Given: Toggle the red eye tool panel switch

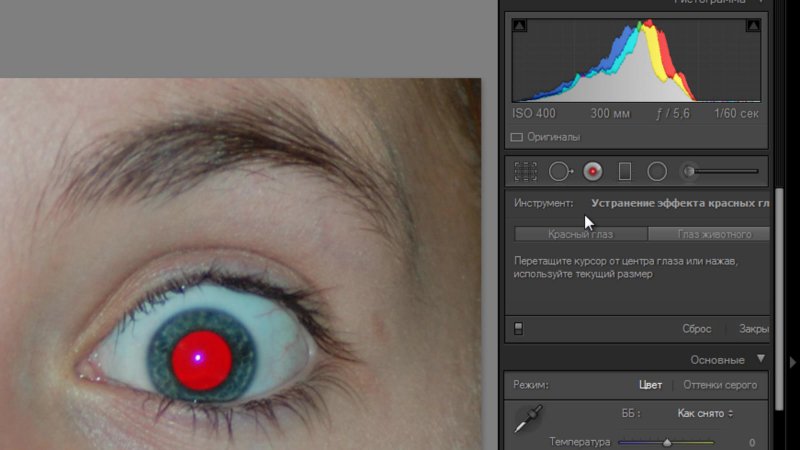Looking at the screenshot, I should (x=518, y=328).
